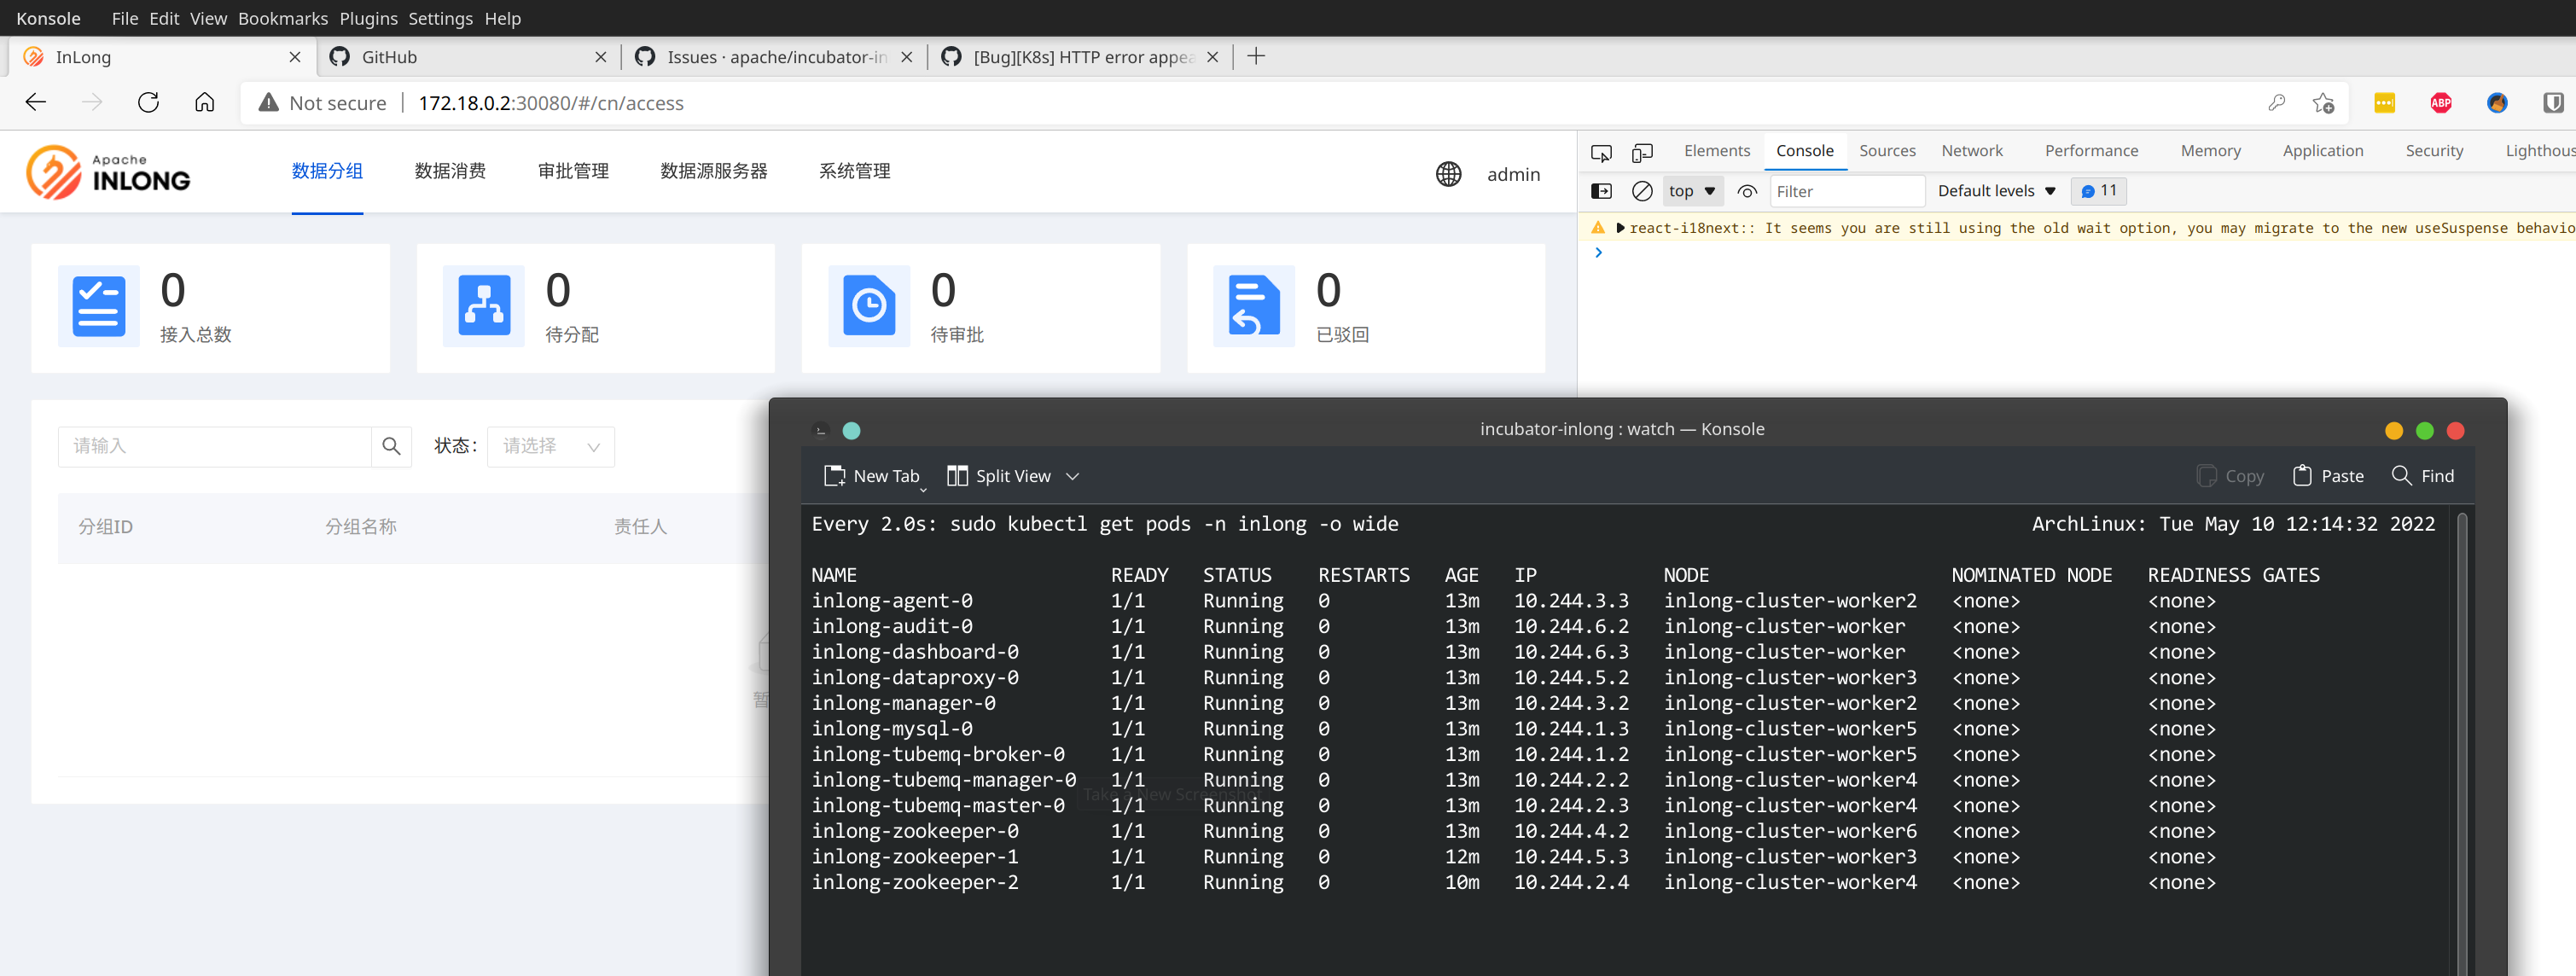
Task: Open the ABP extension icon
Action: (2440, 102)
